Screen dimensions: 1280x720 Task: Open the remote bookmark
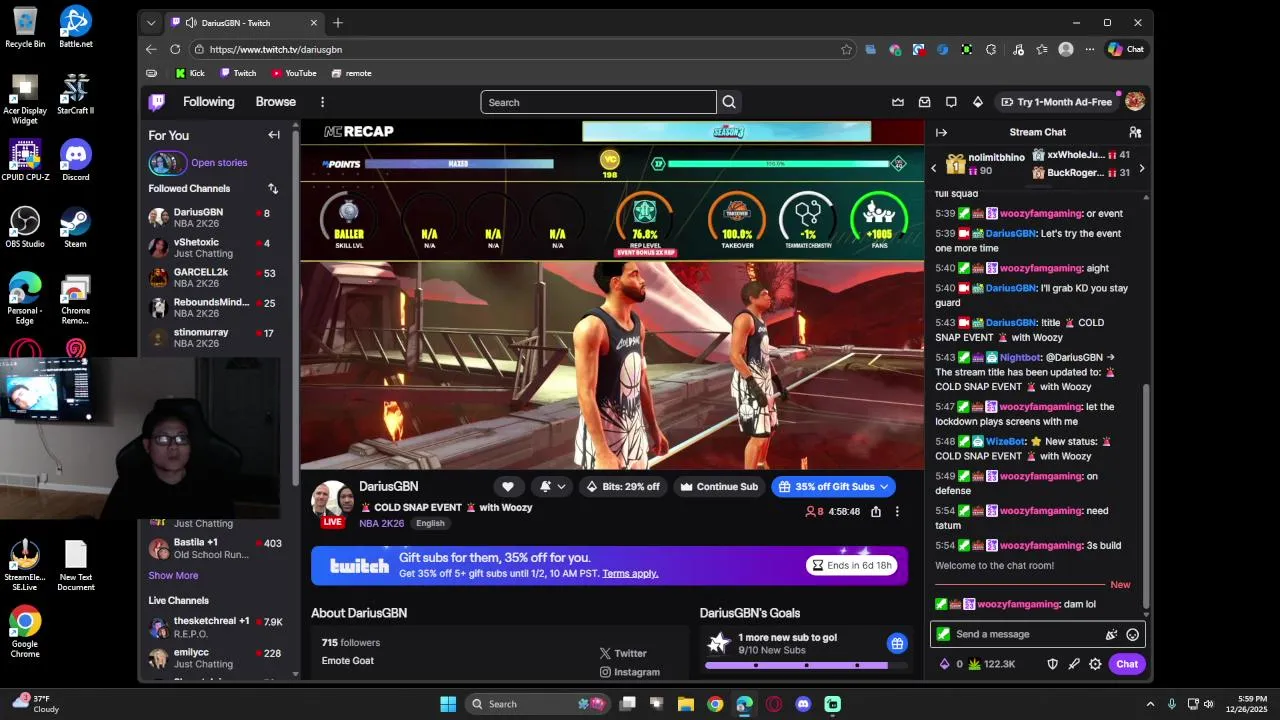[x=351, y=73]
